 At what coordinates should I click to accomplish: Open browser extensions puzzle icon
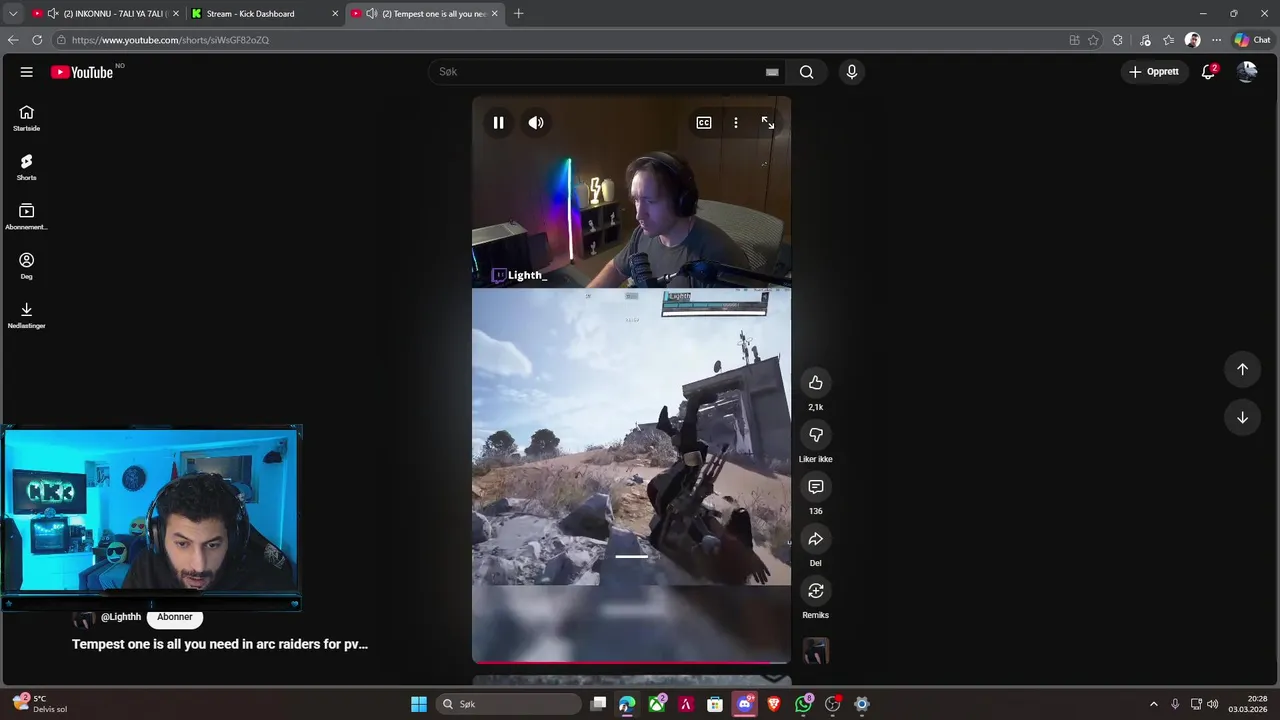[x=1118, y=40]
